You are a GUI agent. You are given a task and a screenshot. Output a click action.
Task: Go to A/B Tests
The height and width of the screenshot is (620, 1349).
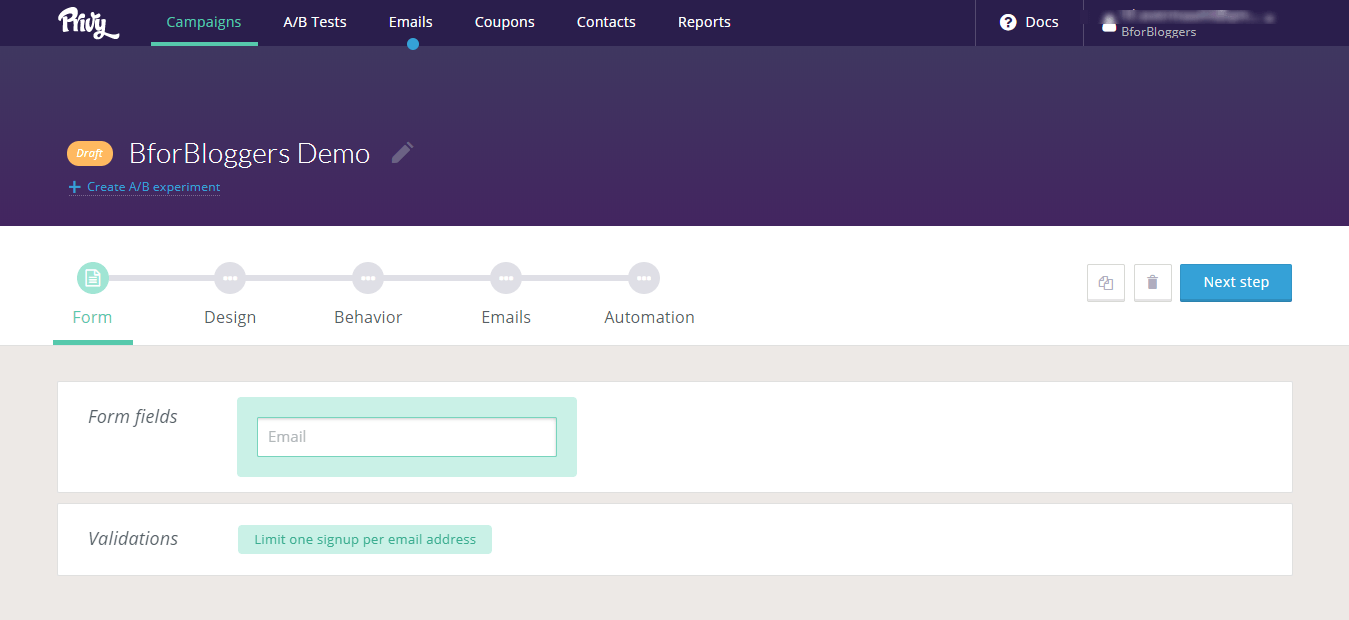(x=315, y=22)
